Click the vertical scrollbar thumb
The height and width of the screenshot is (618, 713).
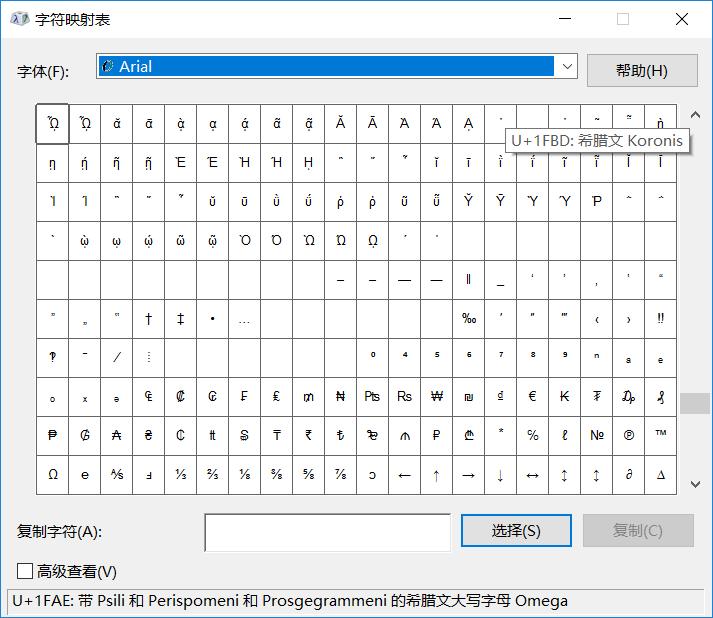(695, 403)
